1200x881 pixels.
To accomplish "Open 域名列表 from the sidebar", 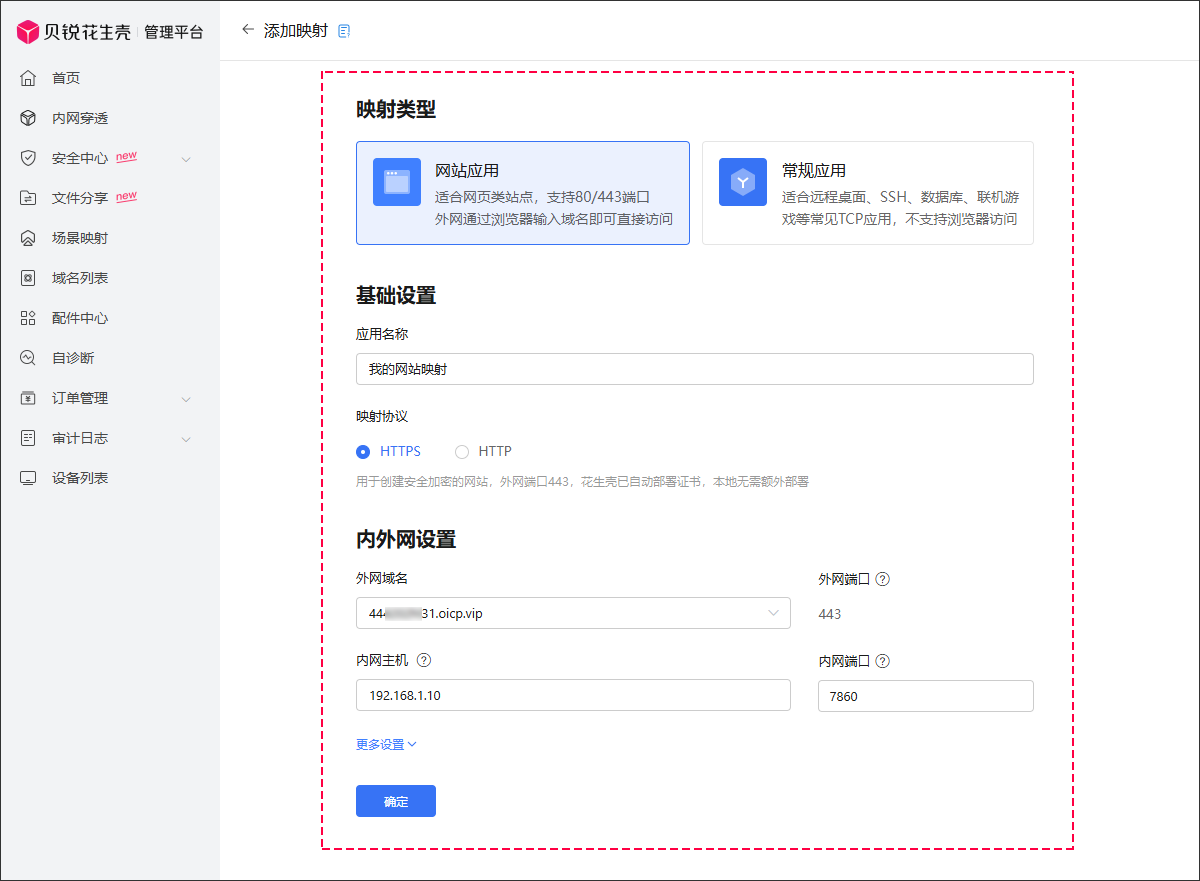I will pos(80,278).
